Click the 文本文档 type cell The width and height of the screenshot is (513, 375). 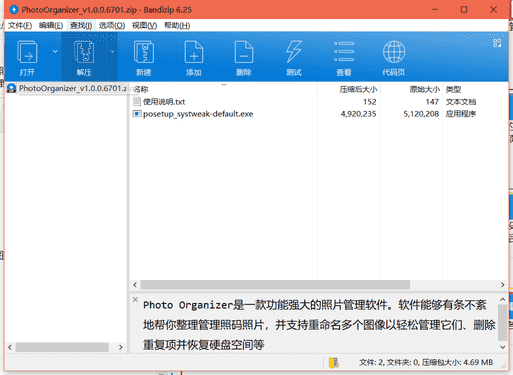coord(461,102)
